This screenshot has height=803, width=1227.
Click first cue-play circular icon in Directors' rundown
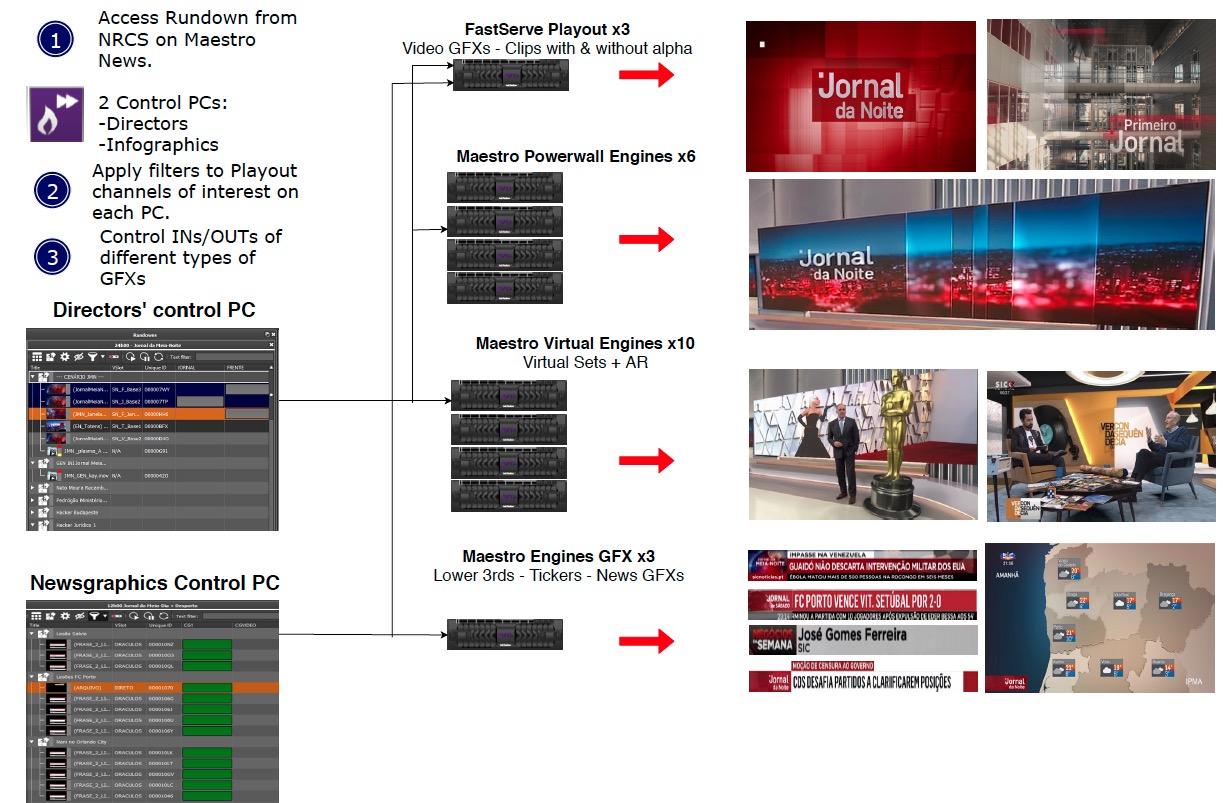point(130,357)
